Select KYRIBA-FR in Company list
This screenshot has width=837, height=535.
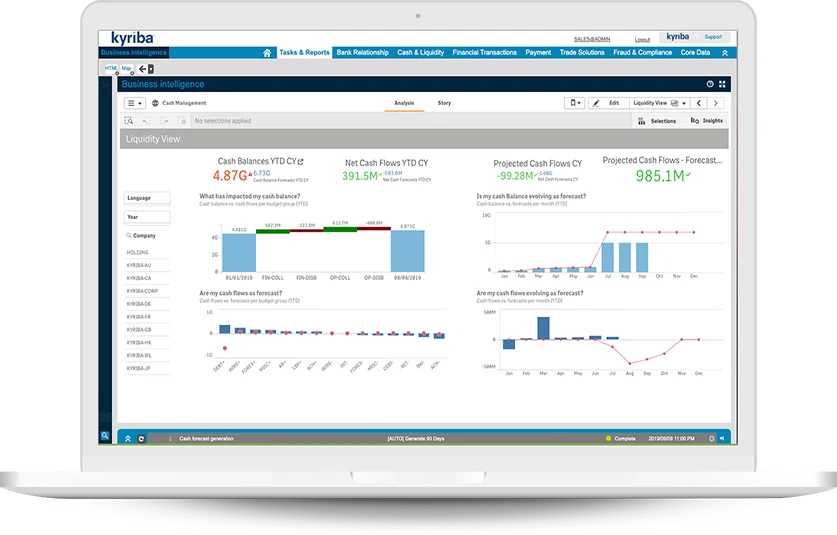(x=146, y=317)
